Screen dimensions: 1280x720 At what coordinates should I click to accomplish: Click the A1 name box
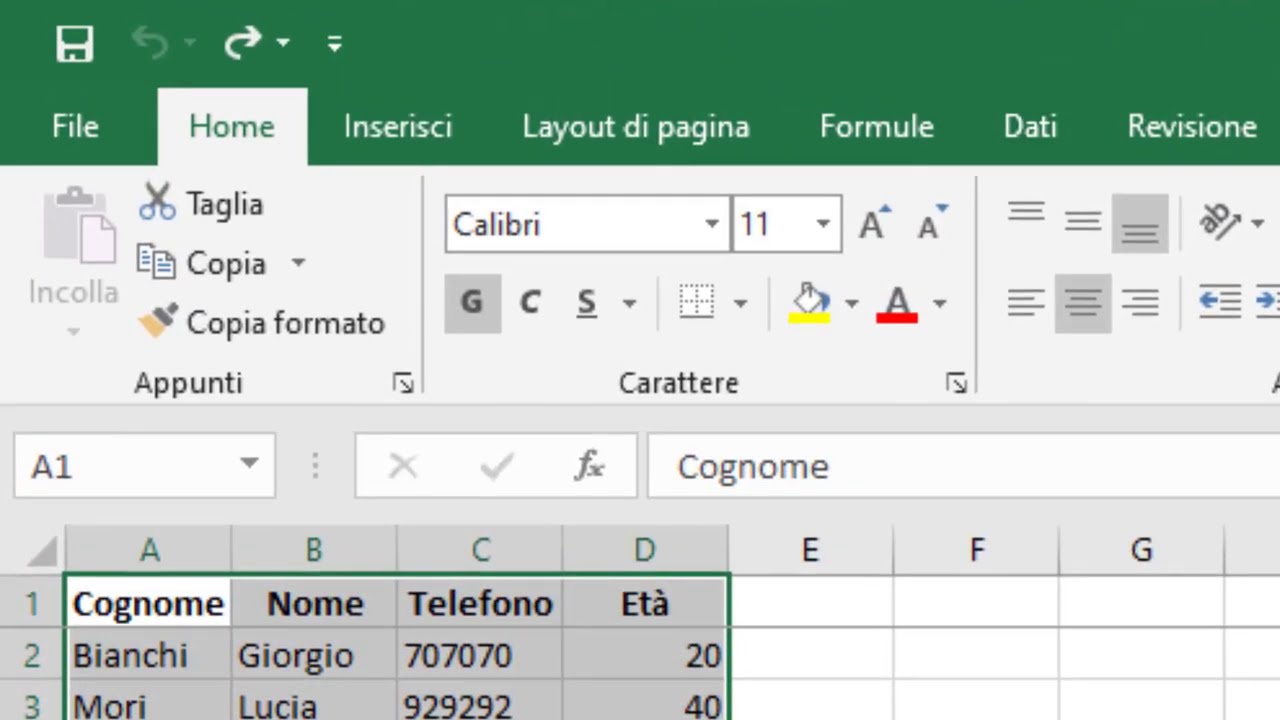[125, 465]
